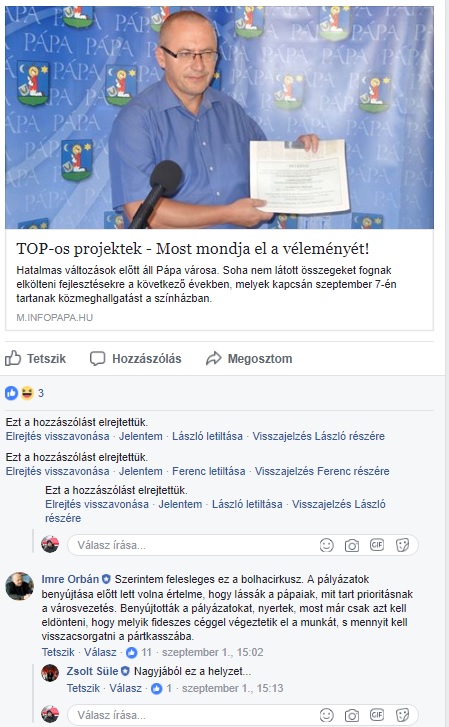Open emoji picker in first reply box

point(327,545)
